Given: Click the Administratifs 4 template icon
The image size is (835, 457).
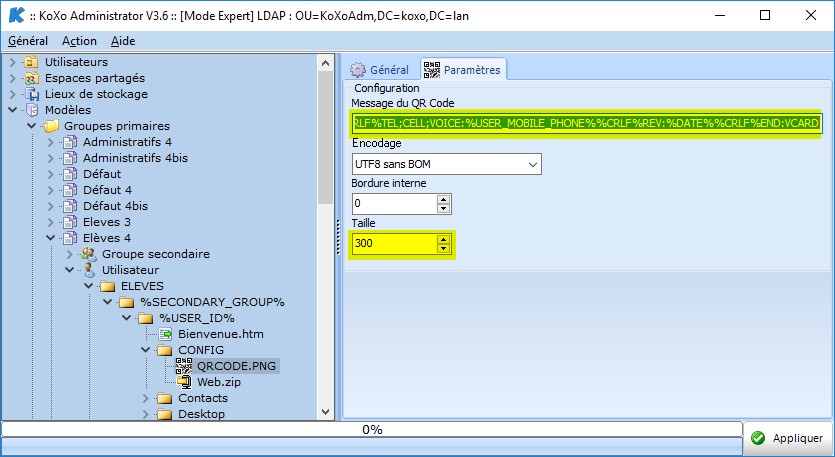Looking at the screenshot, I should pyautogui.click(x=70, y=142).
